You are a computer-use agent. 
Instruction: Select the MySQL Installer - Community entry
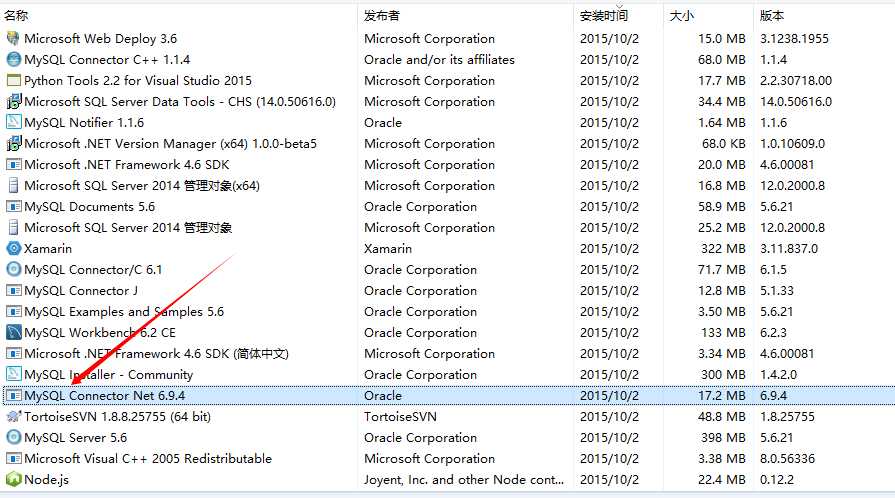point(108,375)
